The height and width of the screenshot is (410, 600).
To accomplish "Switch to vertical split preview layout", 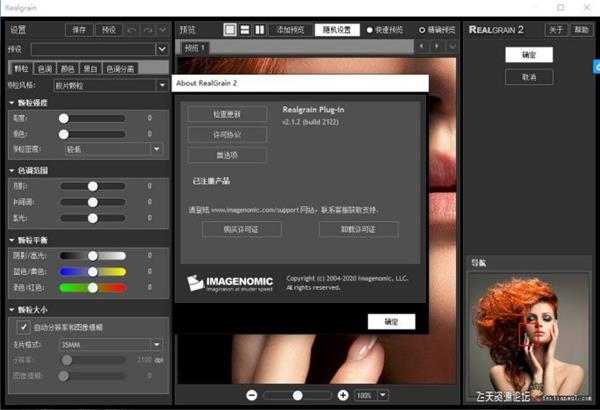I will (x=260, y=30).
